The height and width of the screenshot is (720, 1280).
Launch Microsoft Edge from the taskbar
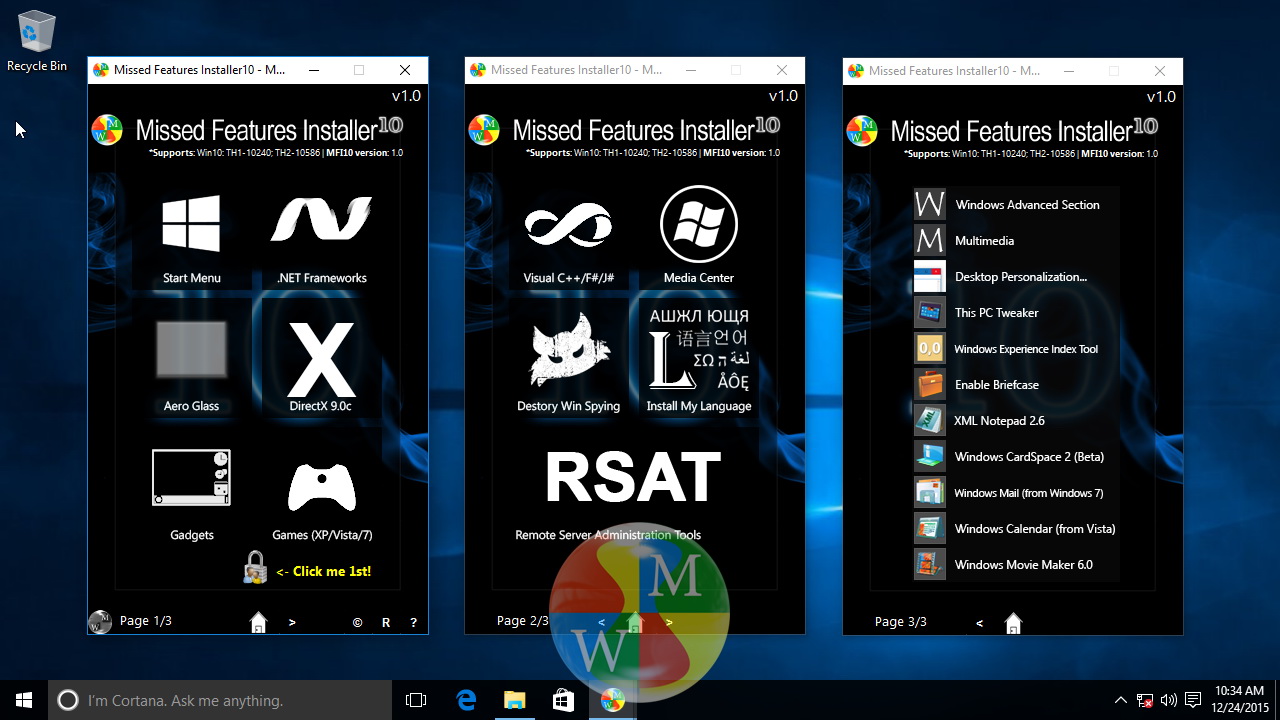click(466, 700)
